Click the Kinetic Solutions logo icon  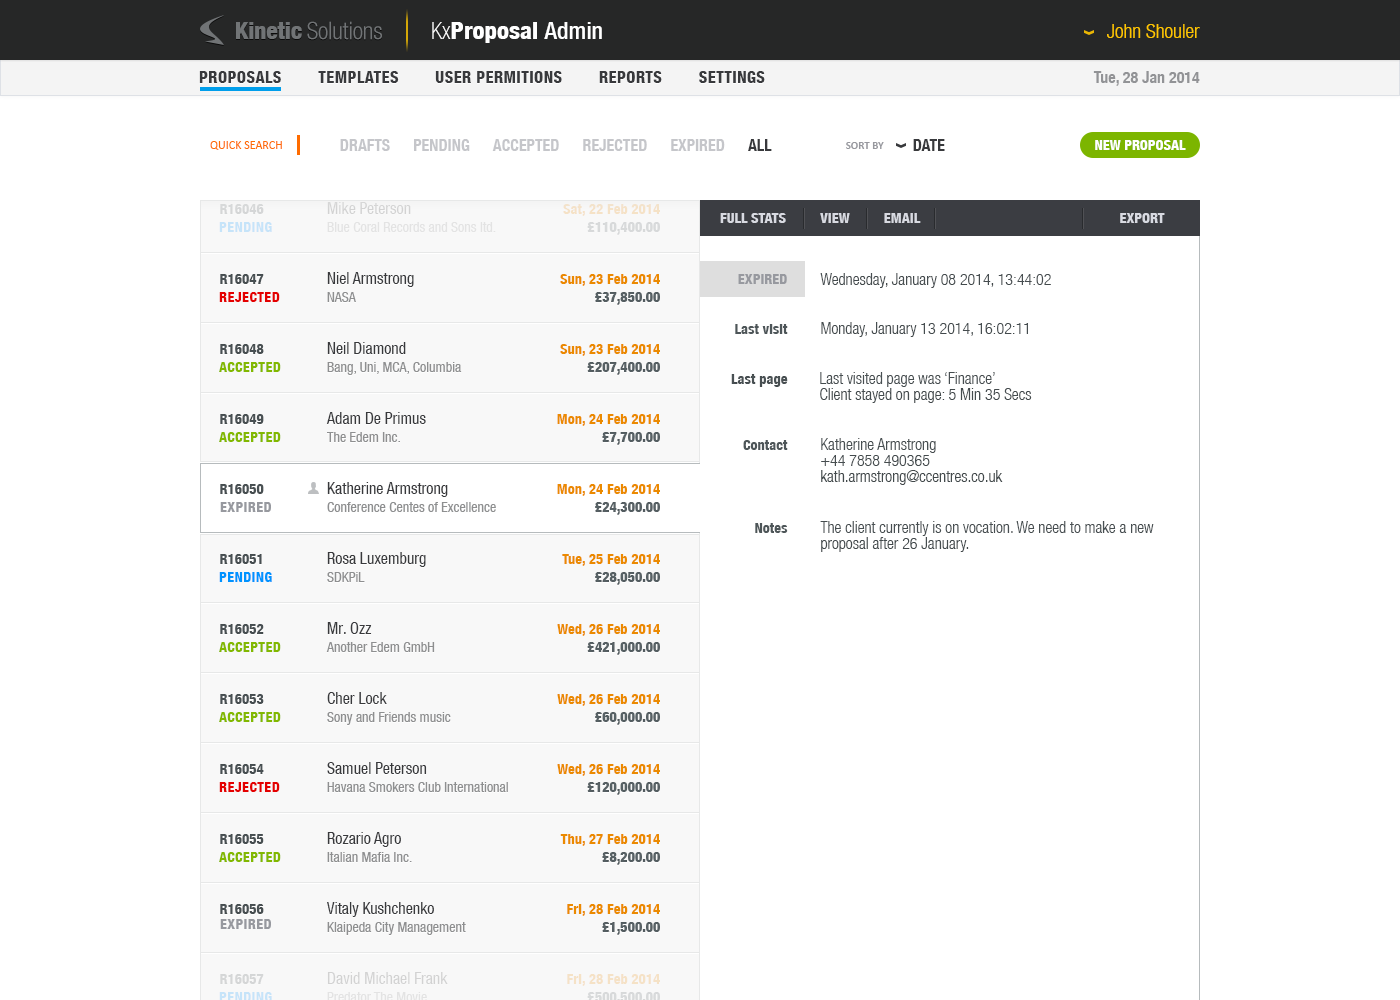point(212,31)
